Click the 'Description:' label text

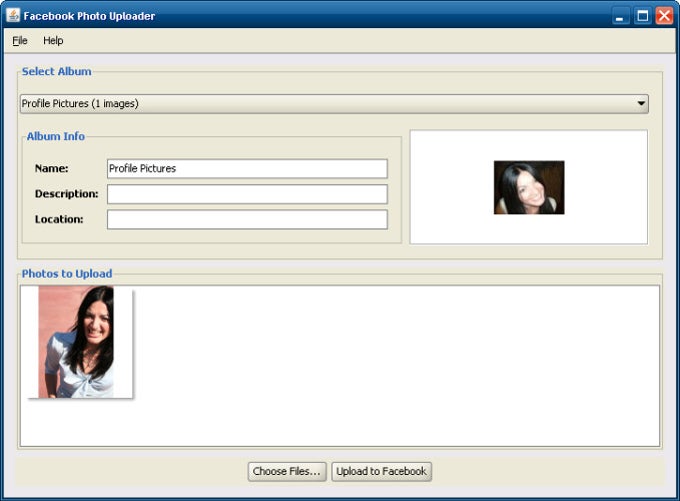pyautogui.click(x=66, y=194)
